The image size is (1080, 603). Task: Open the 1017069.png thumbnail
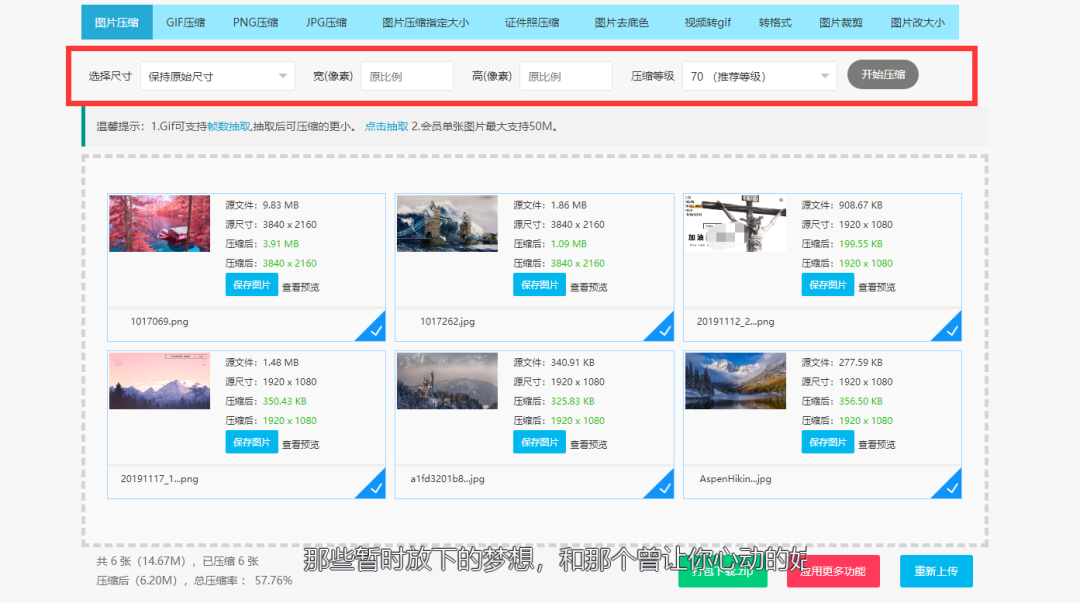(159, 223)
